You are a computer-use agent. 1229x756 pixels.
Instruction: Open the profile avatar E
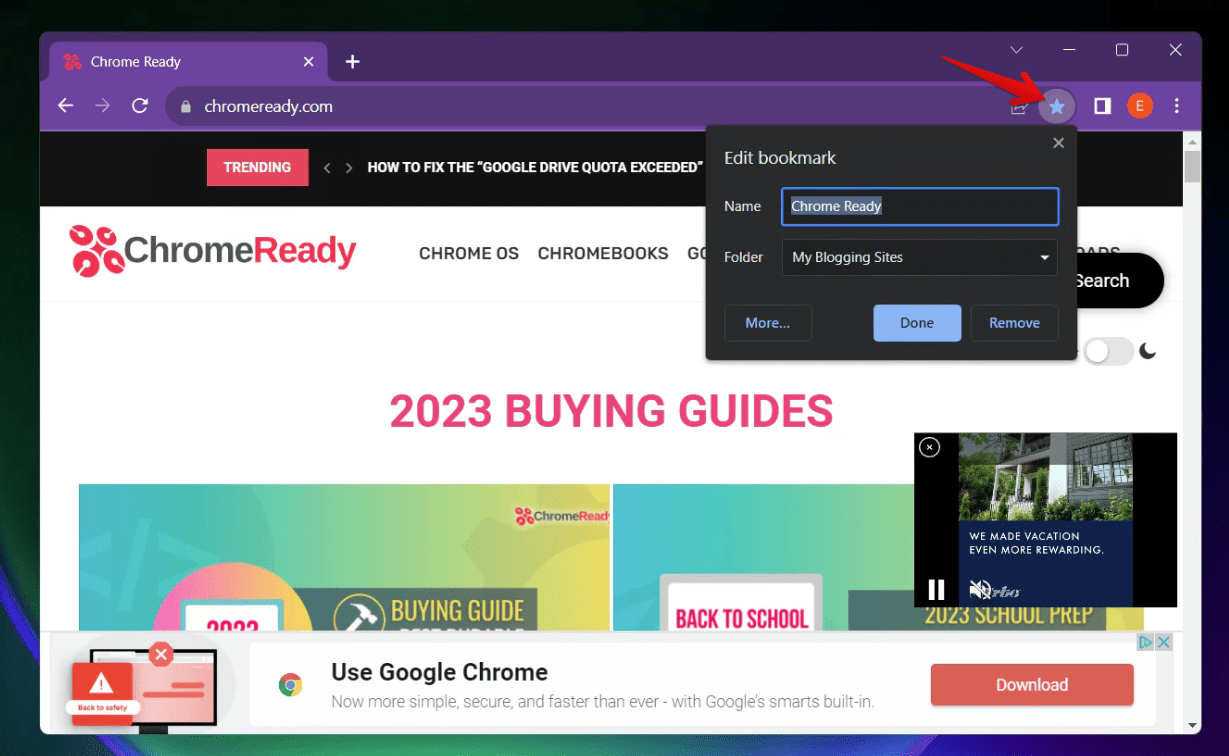(x=1140, y=106)
